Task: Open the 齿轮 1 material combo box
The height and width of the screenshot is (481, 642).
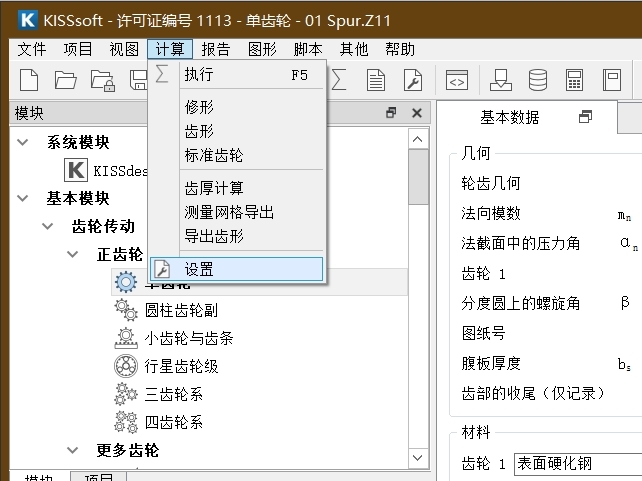Action: 578,464
